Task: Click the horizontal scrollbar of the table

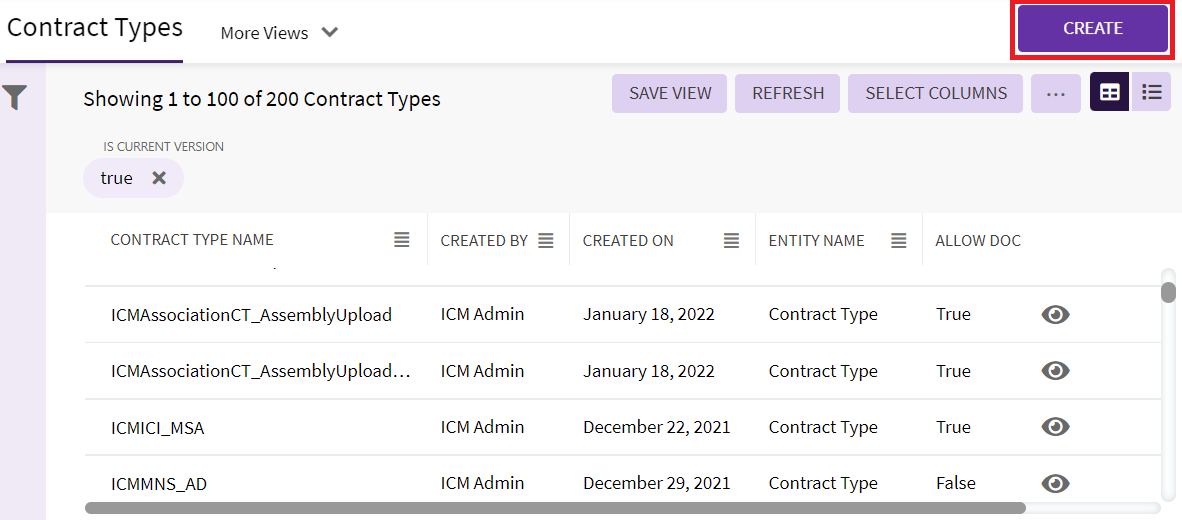Action: tap(555, 508)
